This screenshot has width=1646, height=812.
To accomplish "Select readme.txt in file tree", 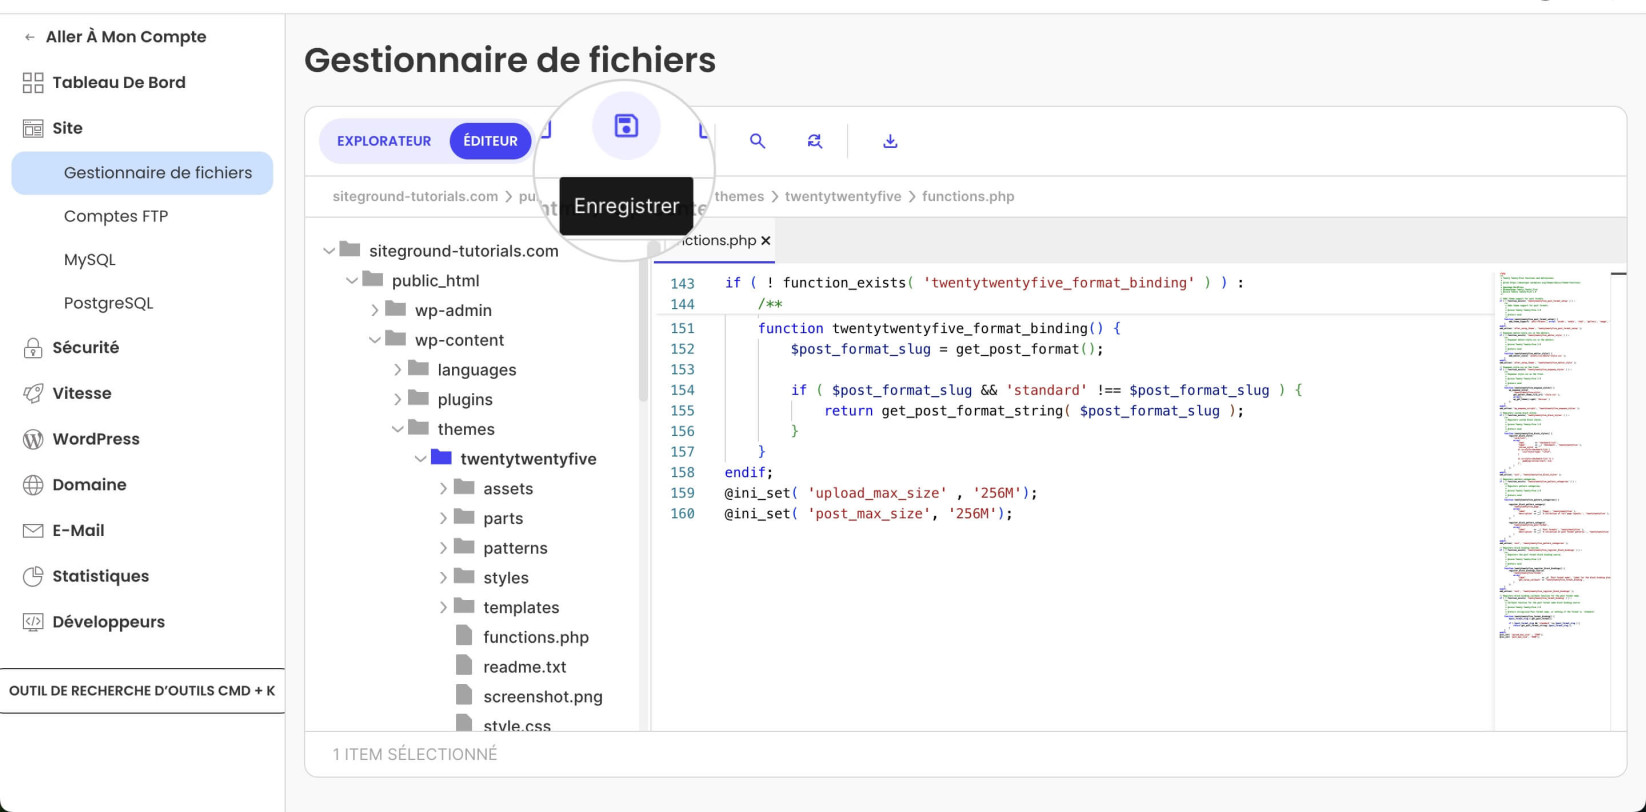I will (525, 667).
